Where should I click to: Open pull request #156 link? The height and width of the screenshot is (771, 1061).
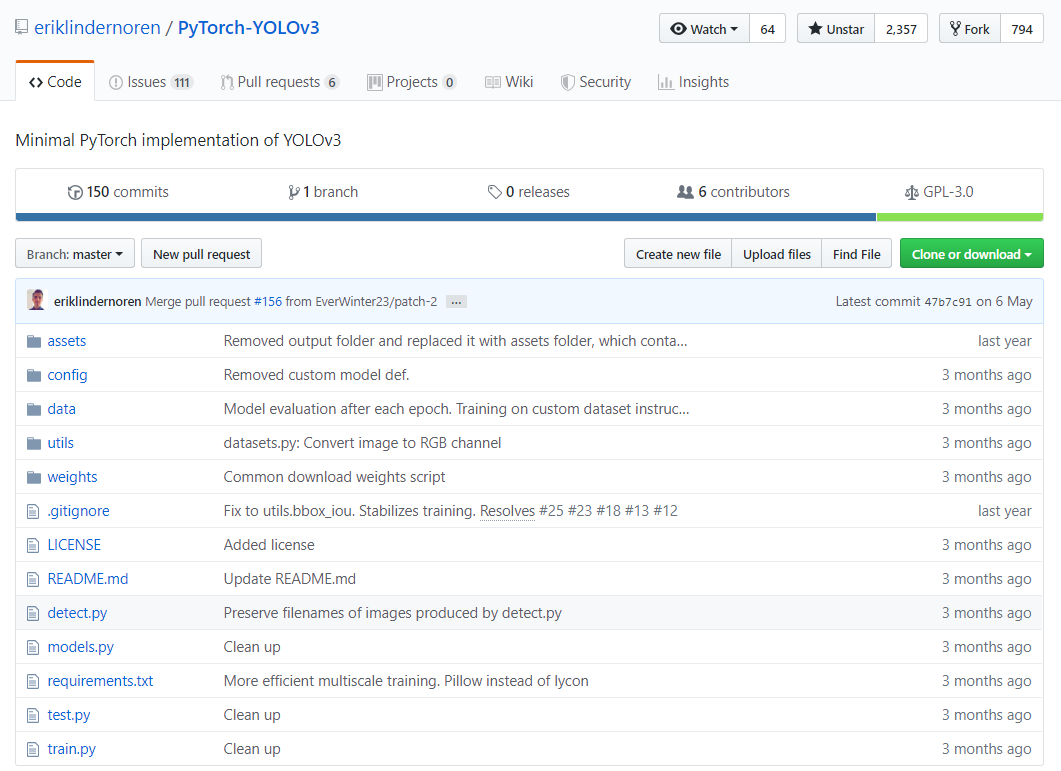pyautogui.click(x=269, y=300)
